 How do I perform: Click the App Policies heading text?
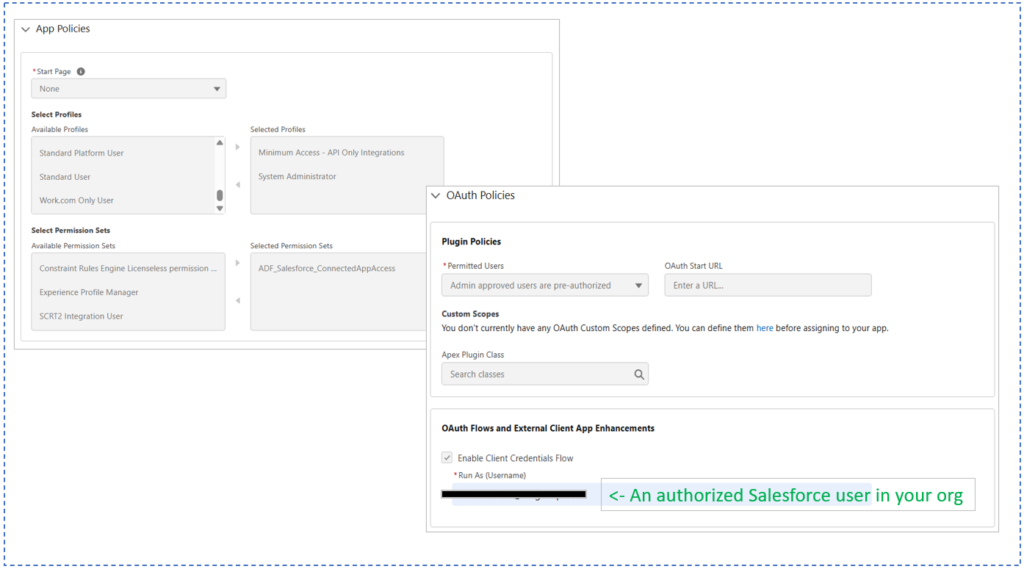63,29
